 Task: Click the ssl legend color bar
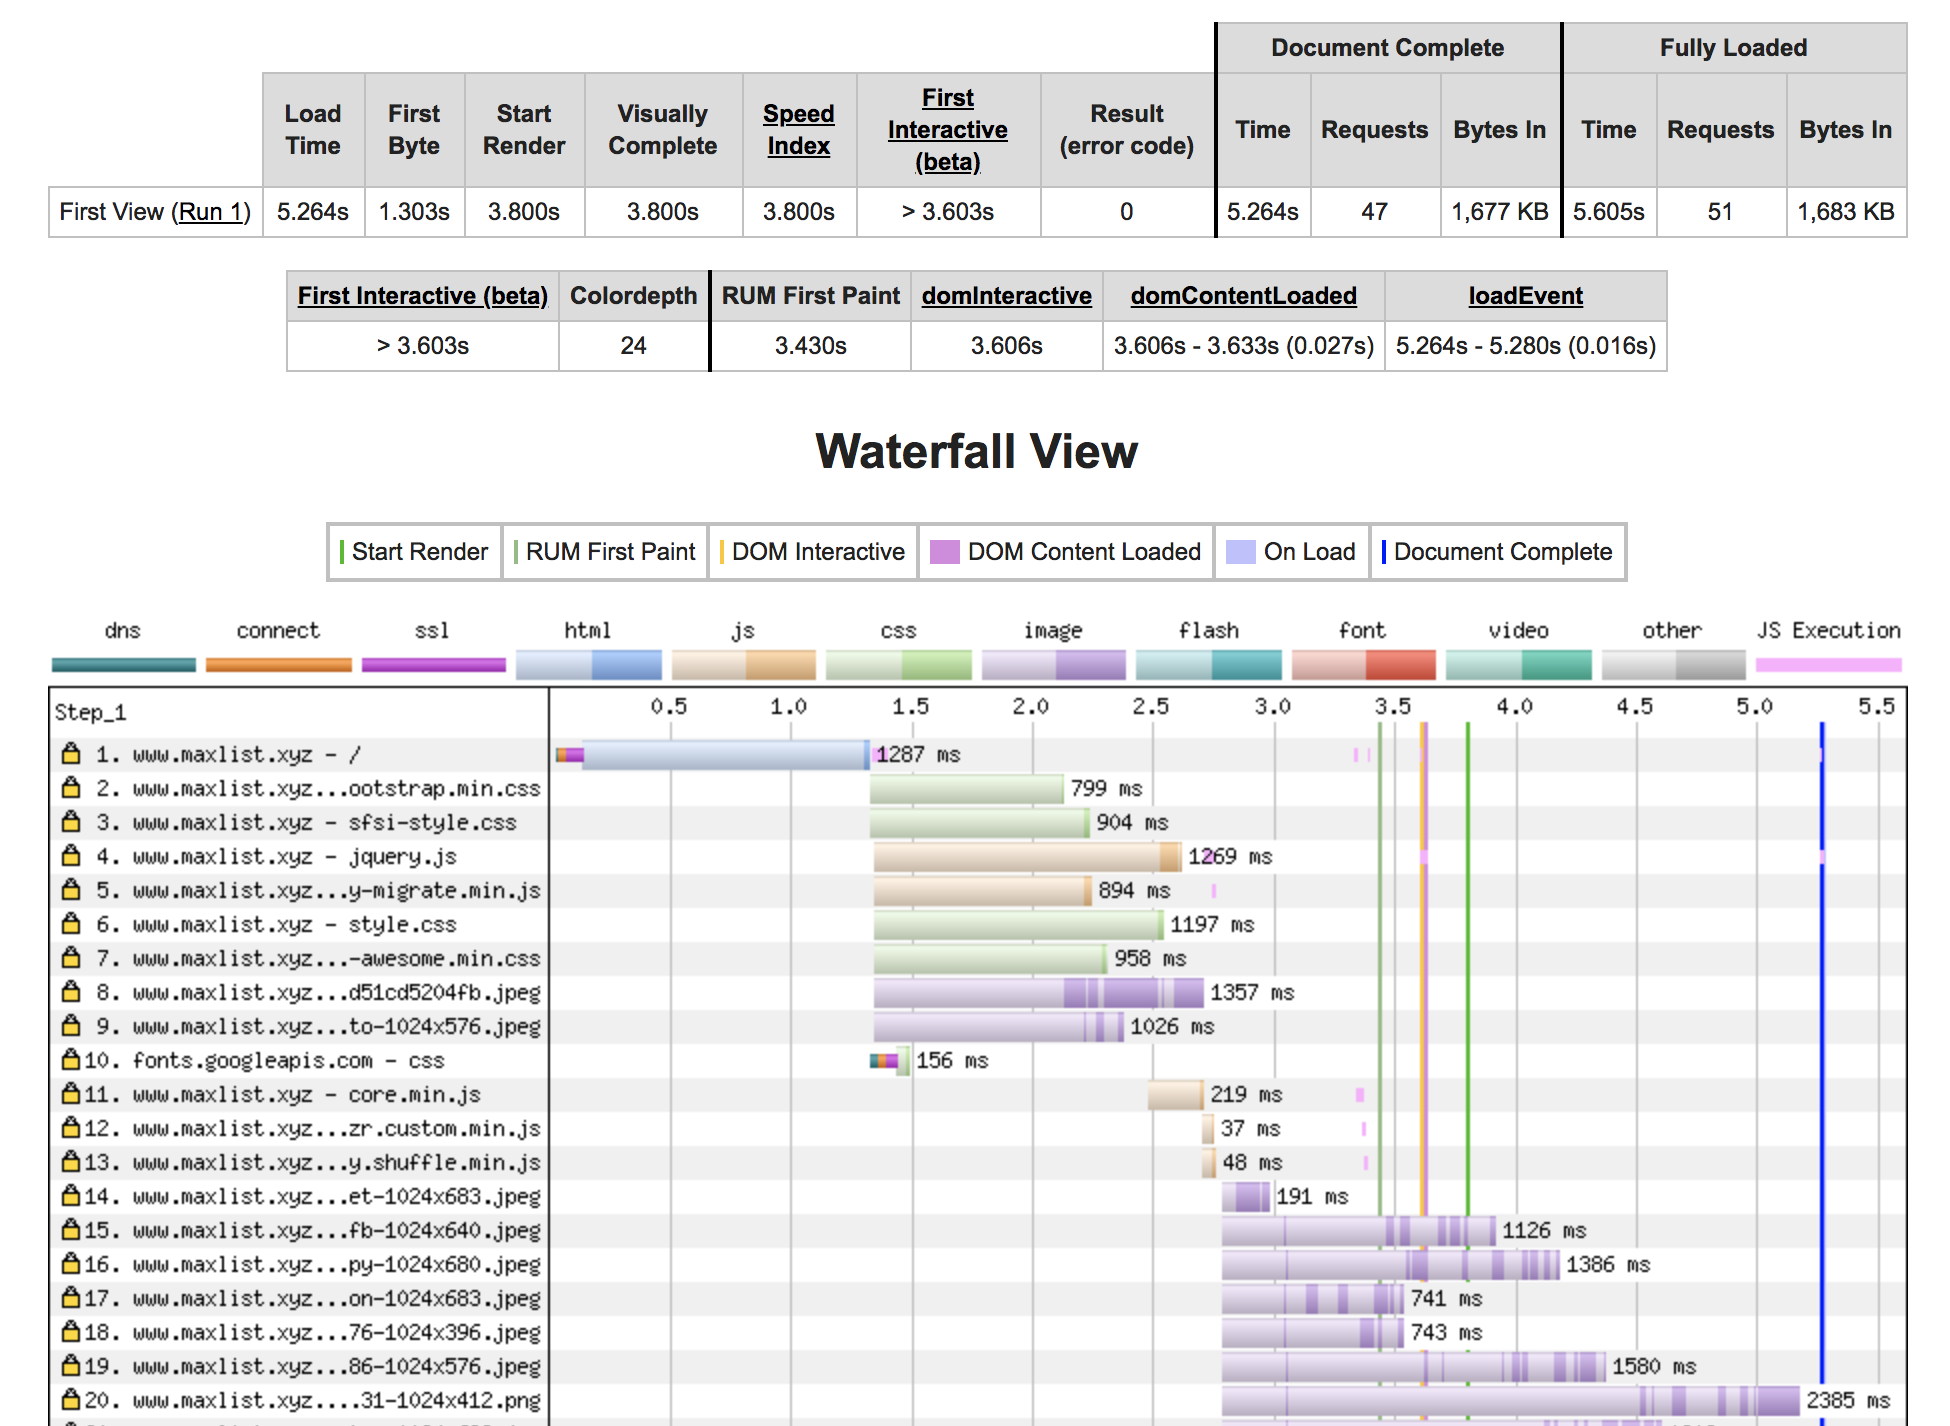[434, 665]
